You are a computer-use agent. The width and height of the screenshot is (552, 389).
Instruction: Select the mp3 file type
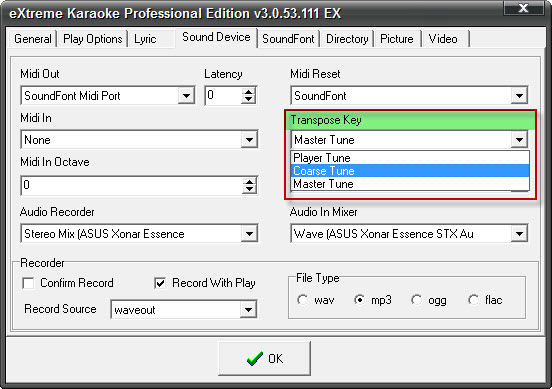point(359,300)
